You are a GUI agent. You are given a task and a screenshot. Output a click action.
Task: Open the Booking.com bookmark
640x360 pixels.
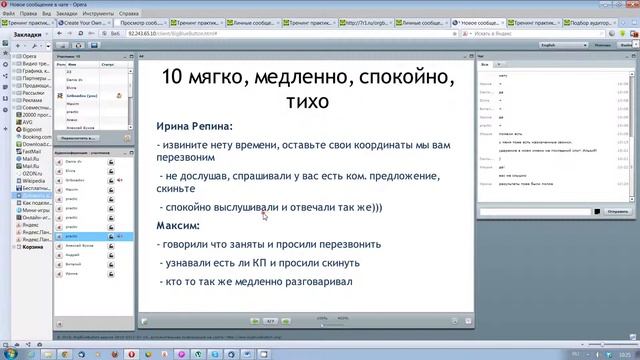(x=37, y=137)
